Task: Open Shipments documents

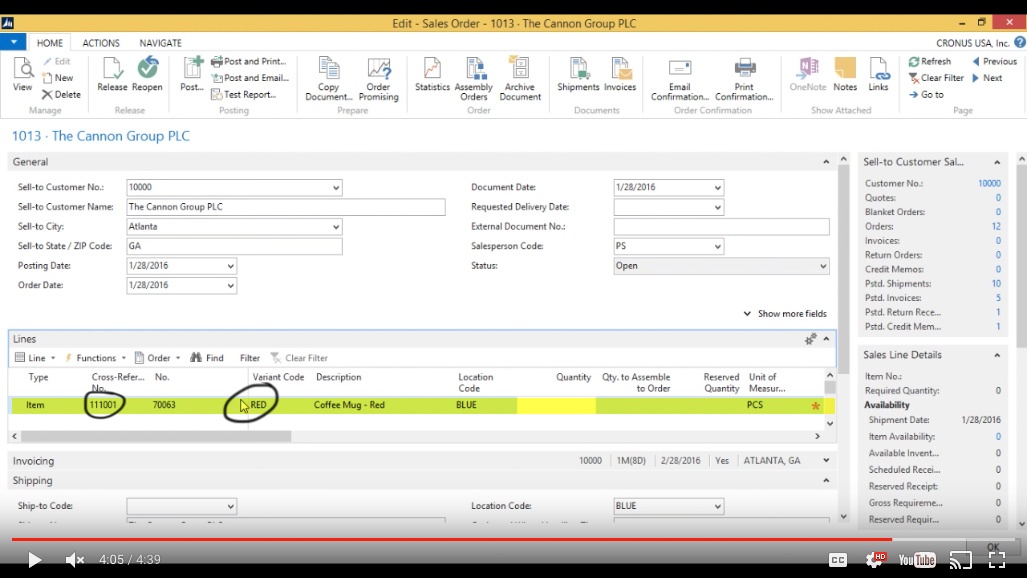Action: [x=578, y=74]
